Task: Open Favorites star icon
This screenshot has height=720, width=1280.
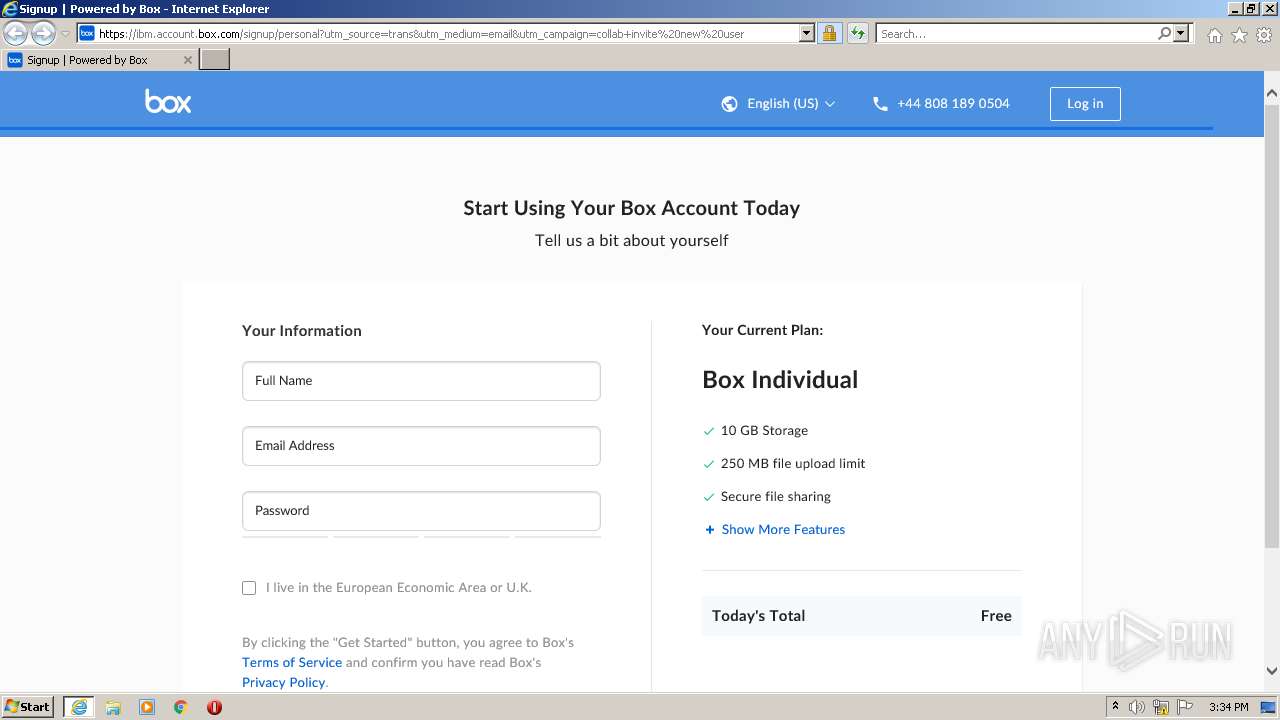Action: point(1240,35)
